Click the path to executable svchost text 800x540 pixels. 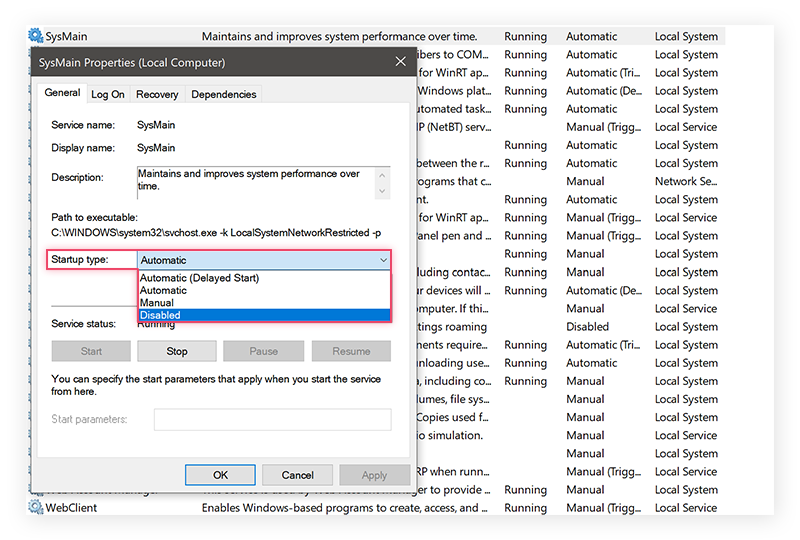(x=216, y=233)
